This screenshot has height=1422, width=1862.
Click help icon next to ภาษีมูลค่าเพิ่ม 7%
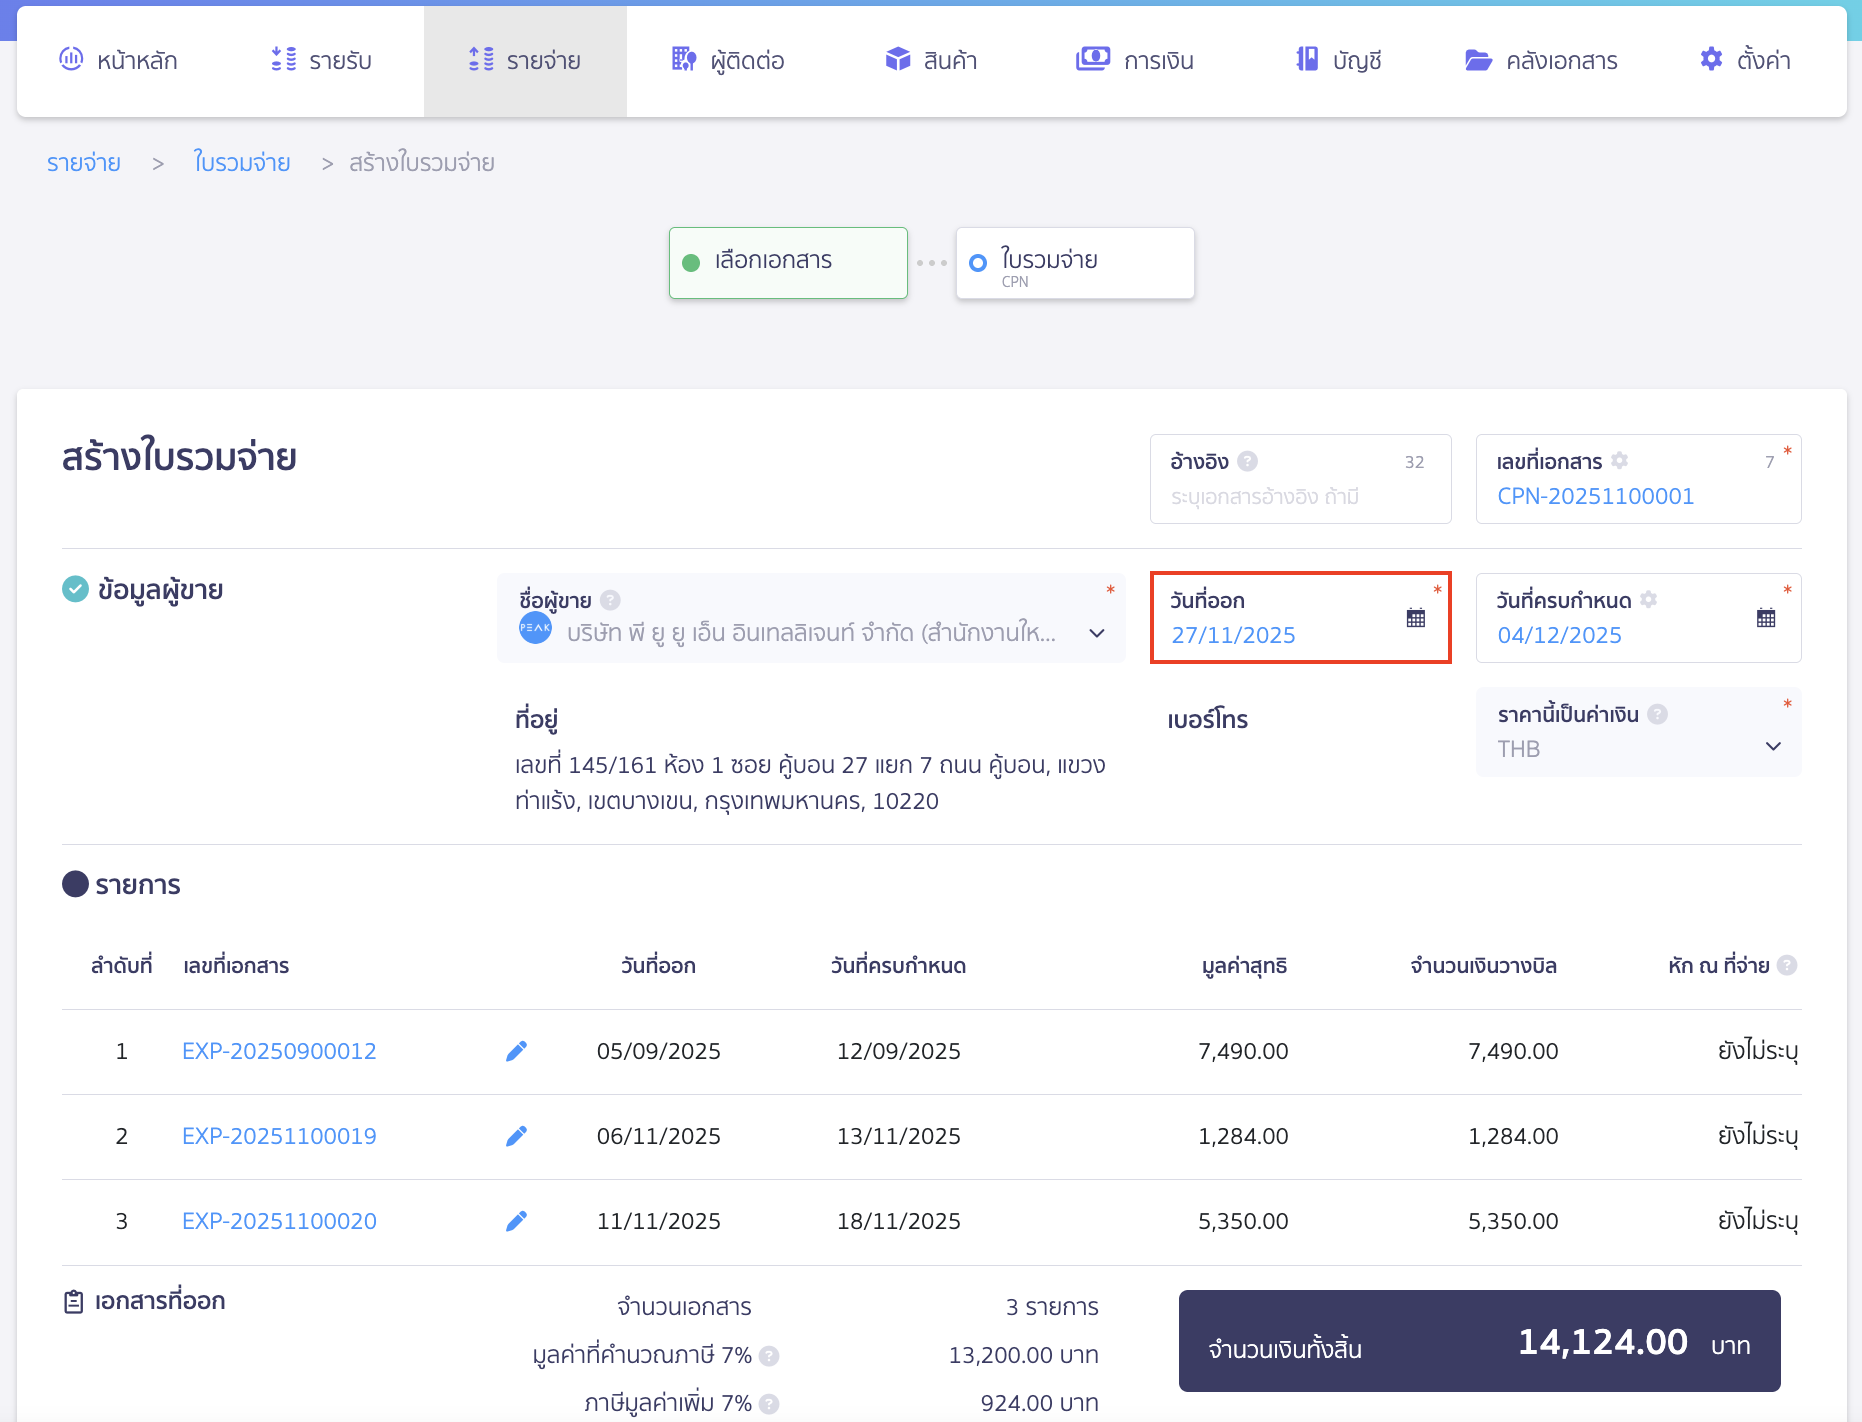(x=769, y=1403)
